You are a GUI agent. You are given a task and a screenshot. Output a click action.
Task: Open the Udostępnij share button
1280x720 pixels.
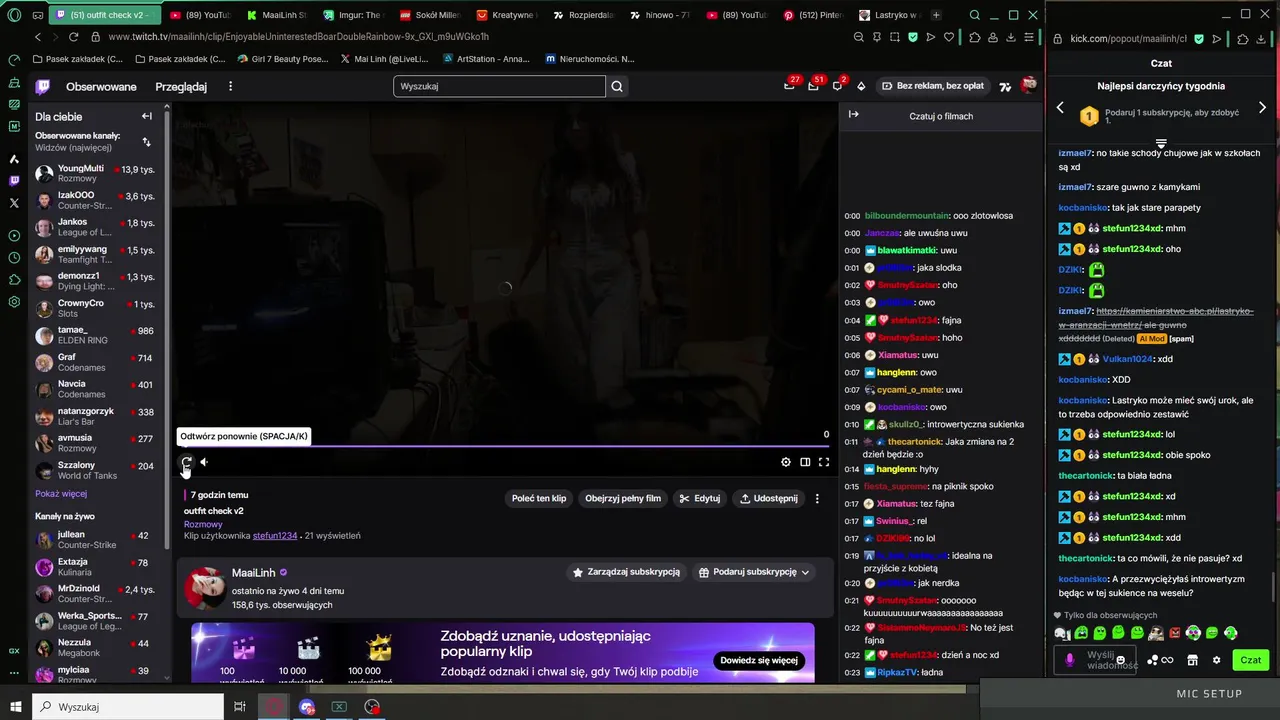click(x=768, y=498)
